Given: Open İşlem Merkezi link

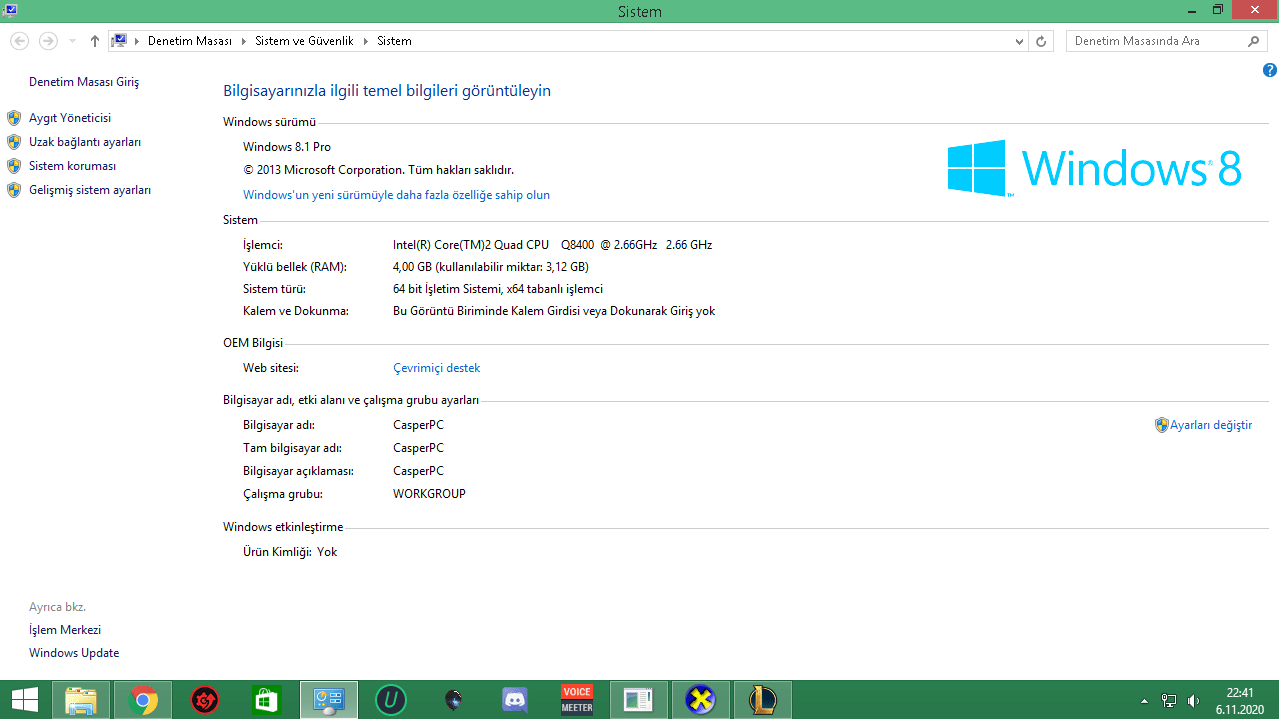Looking at the screenshot, I should coord(65,630).
